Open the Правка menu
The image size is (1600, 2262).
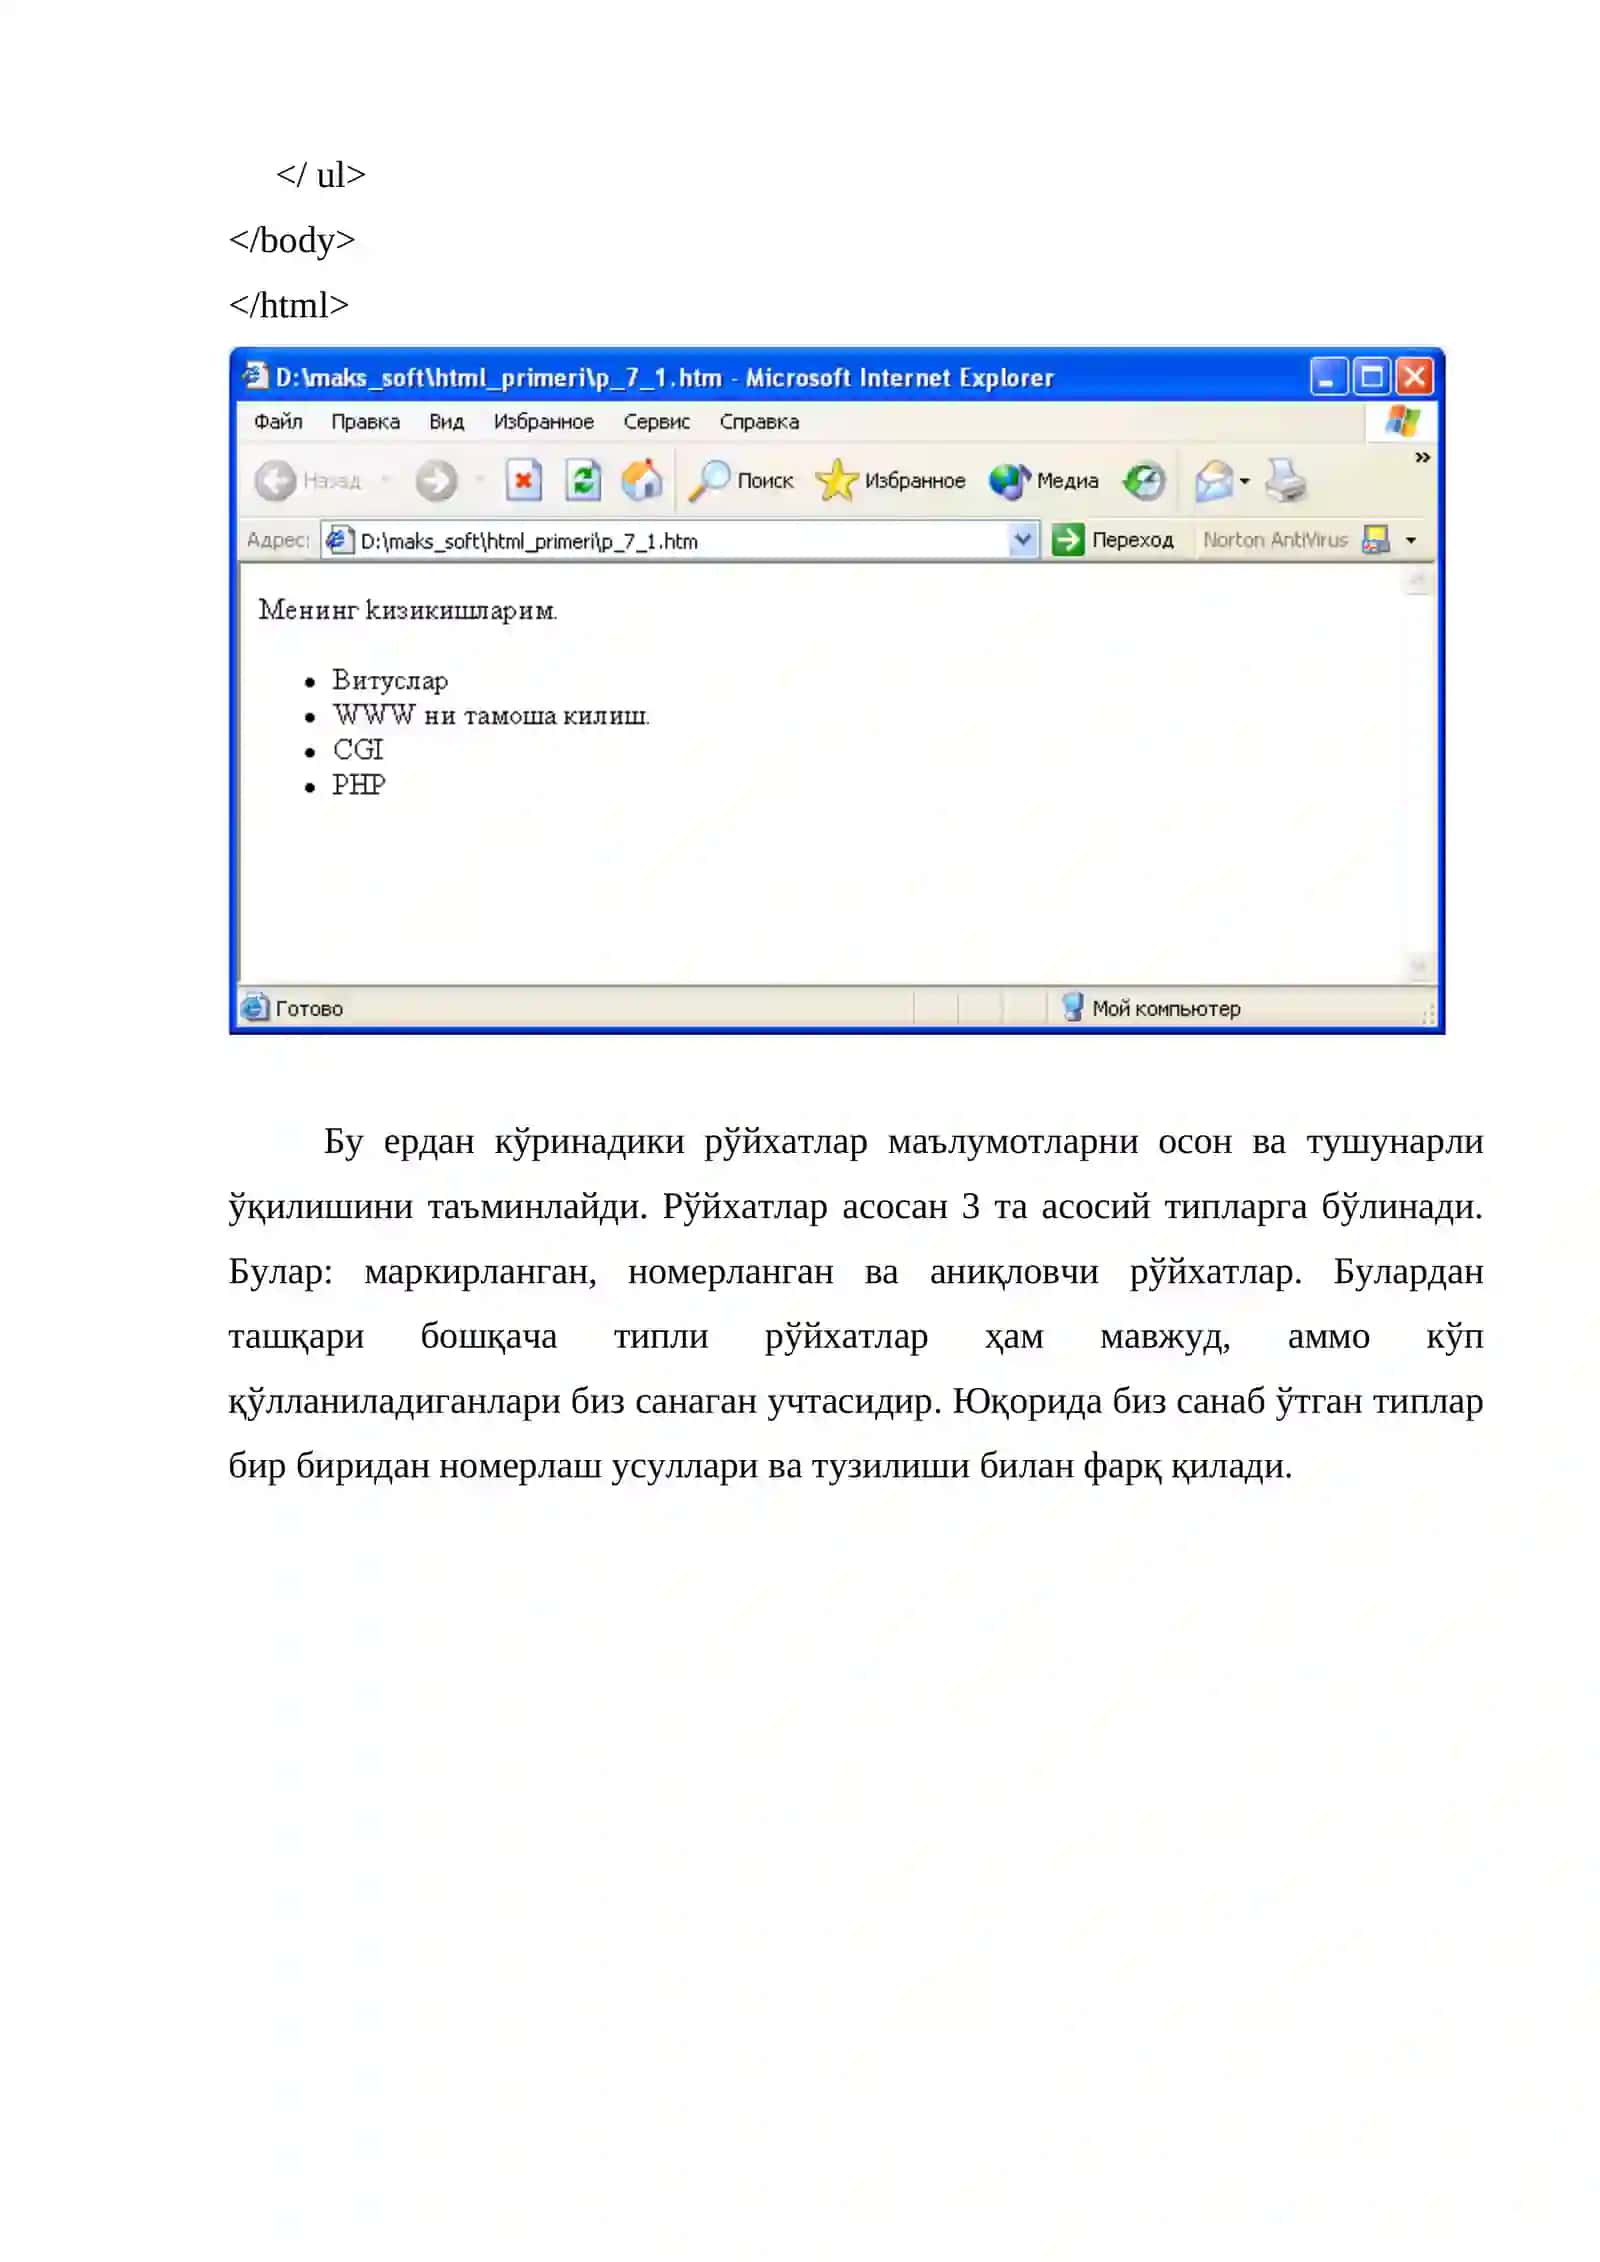pos(365,422)
